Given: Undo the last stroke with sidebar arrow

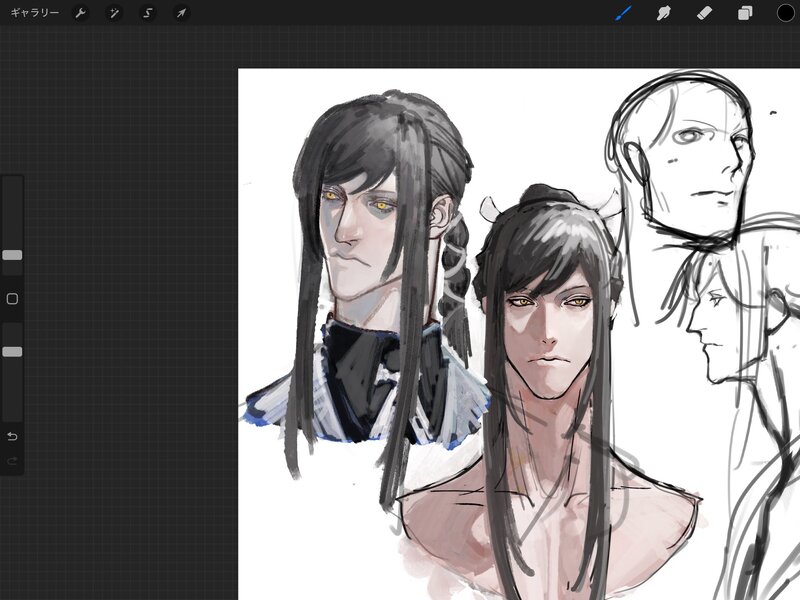Looking at the screenshot, I should 12,436.
